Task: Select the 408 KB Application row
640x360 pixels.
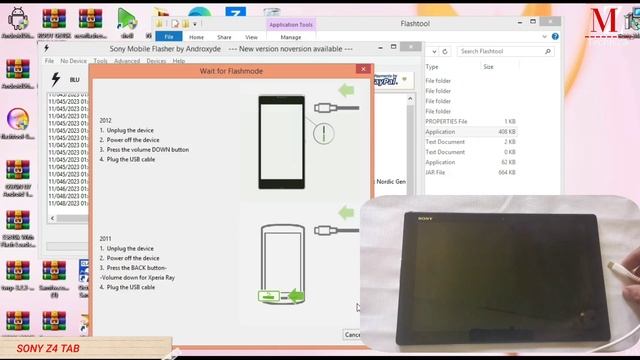Action: [471, 132]
